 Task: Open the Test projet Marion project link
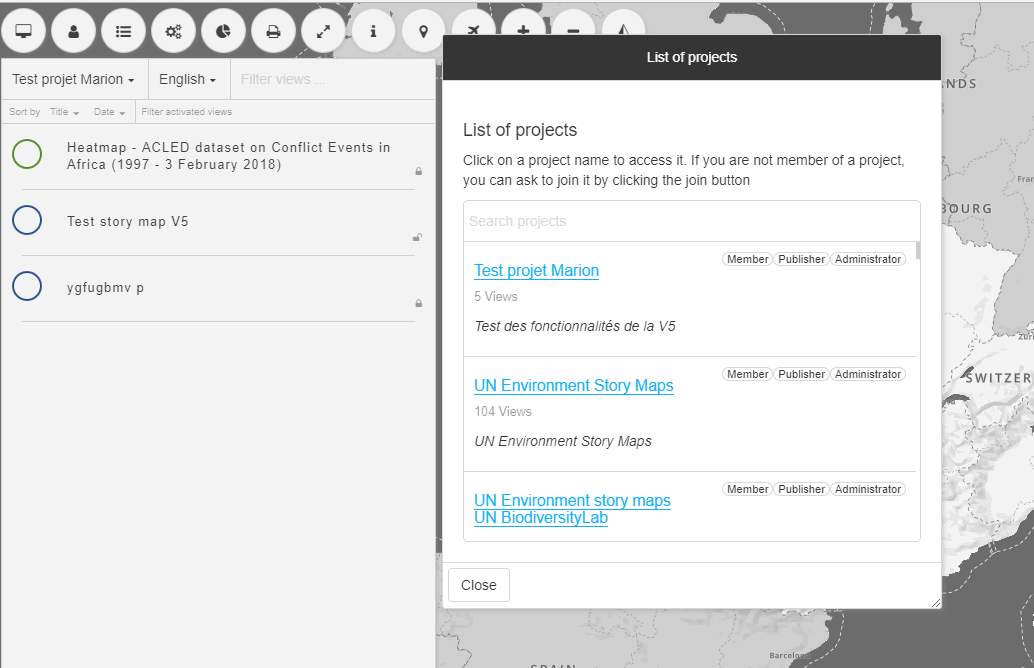[x=536, y=271]
